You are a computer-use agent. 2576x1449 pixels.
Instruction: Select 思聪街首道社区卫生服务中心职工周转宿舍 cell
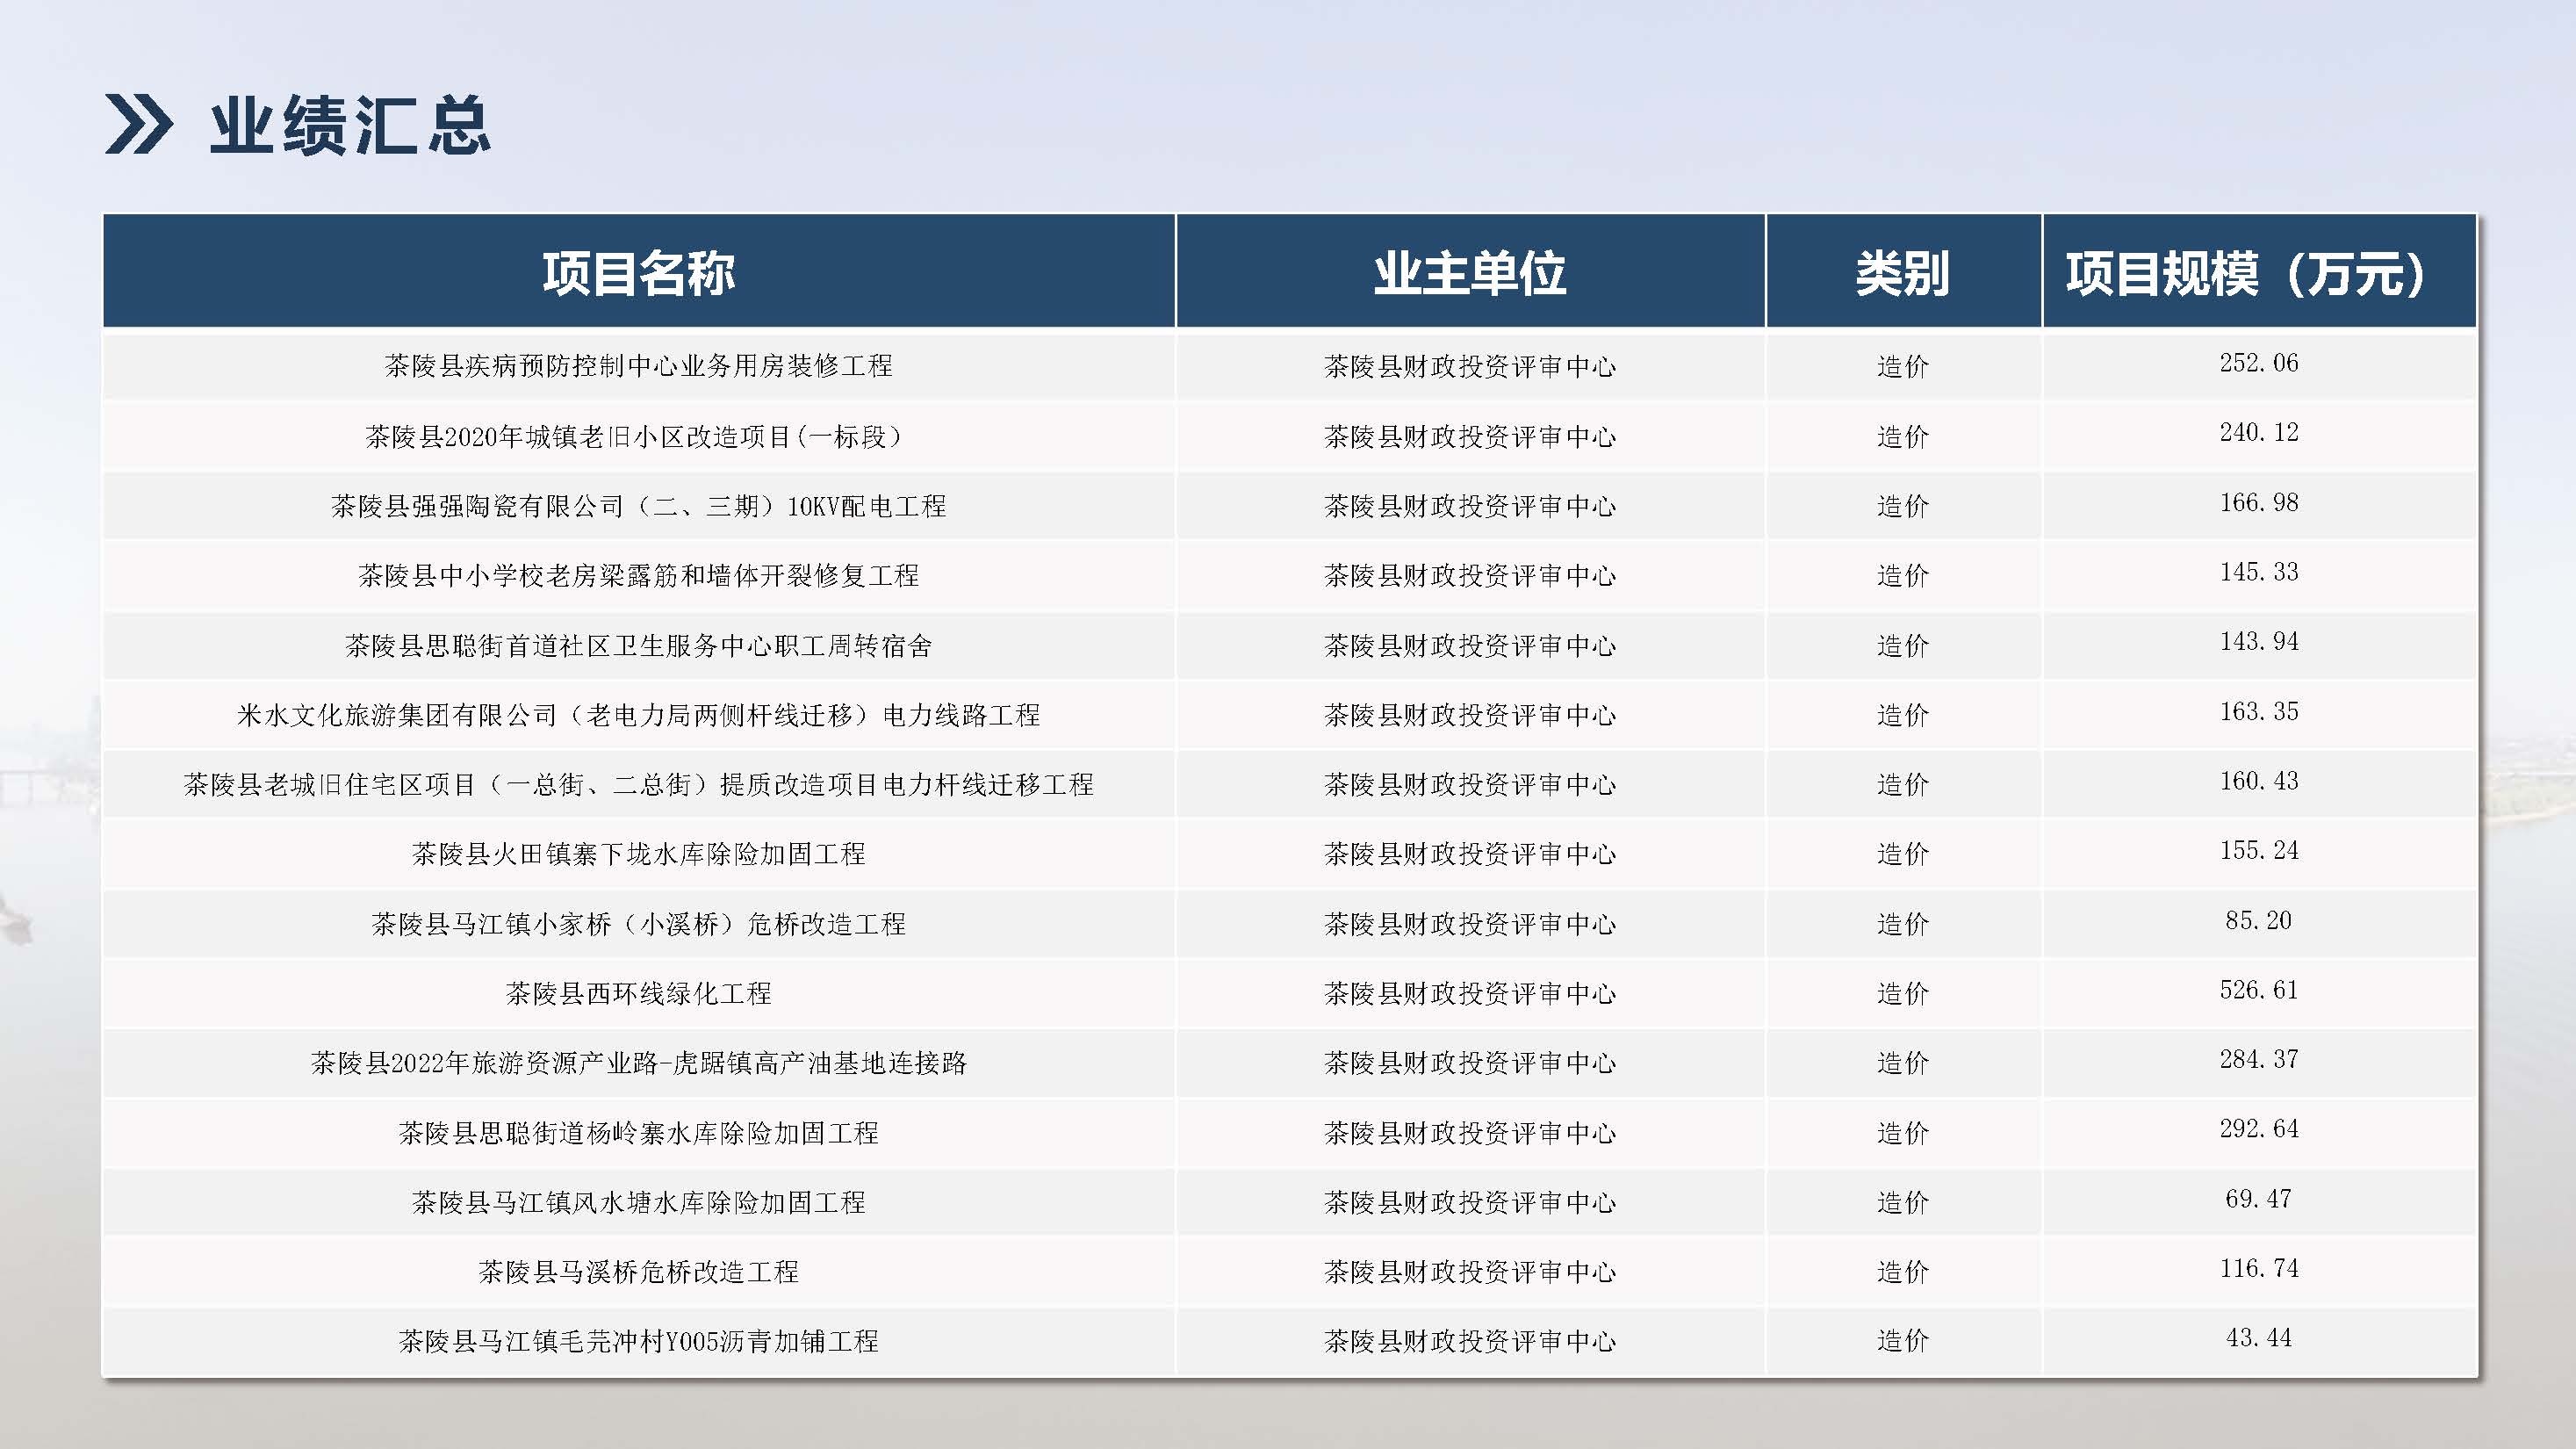(639, 646)
